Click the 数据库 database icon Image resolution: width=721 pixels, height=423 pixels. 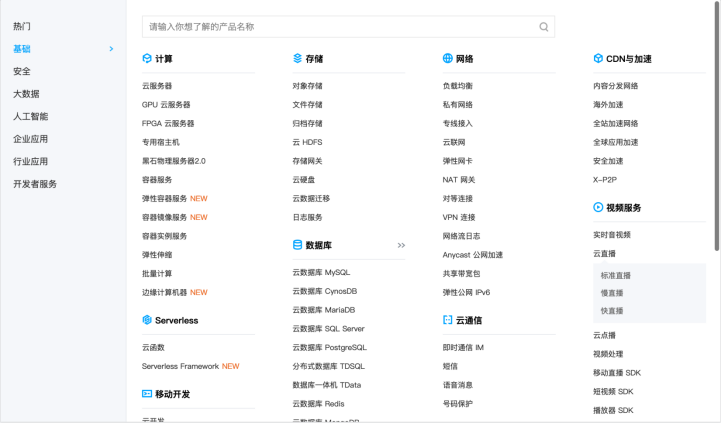297,244
